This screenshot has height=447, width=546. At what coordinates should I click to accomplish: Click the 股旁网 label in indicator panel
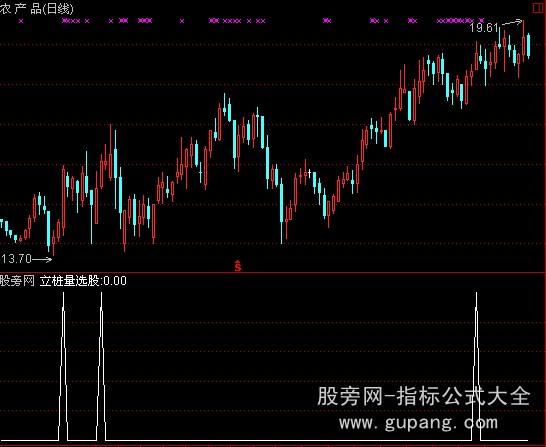(17, 281)
